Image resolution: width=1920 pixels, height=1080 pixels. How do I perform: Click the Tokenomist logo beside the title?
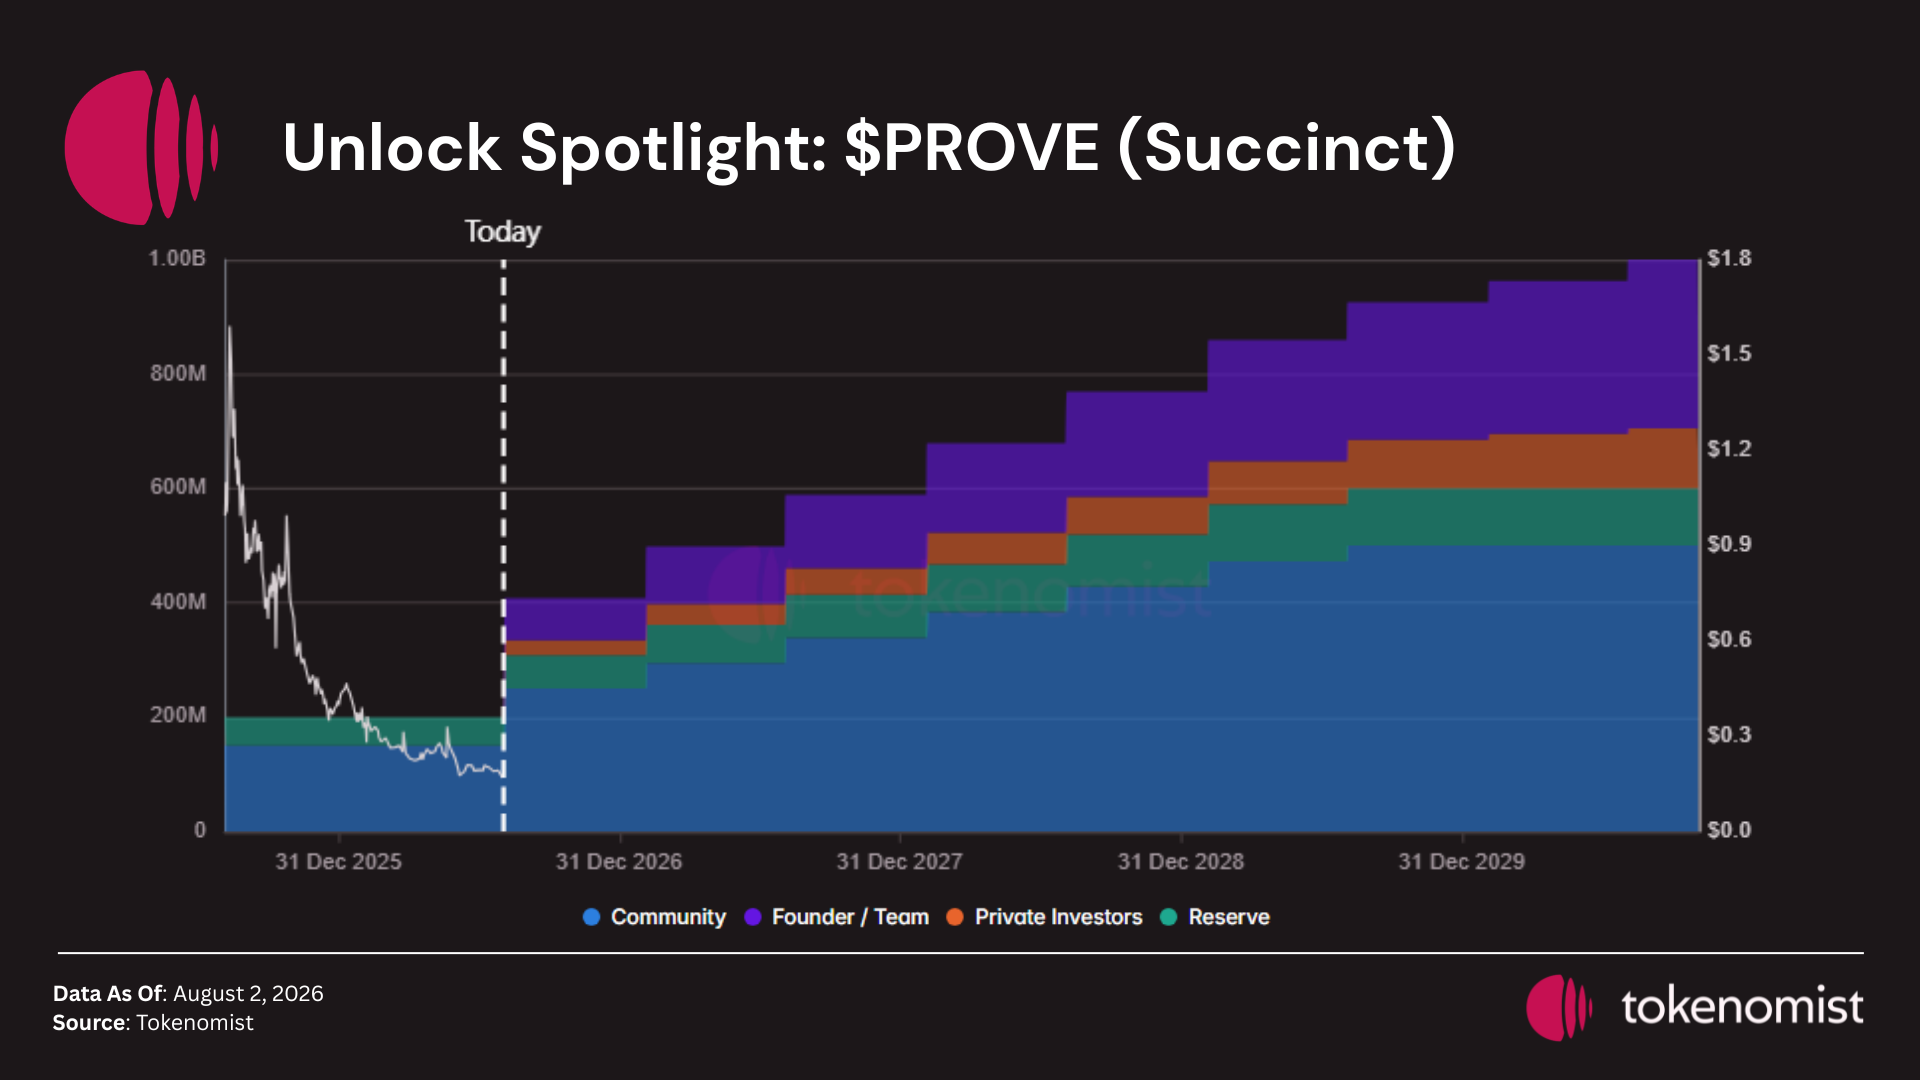click(141, 147)
